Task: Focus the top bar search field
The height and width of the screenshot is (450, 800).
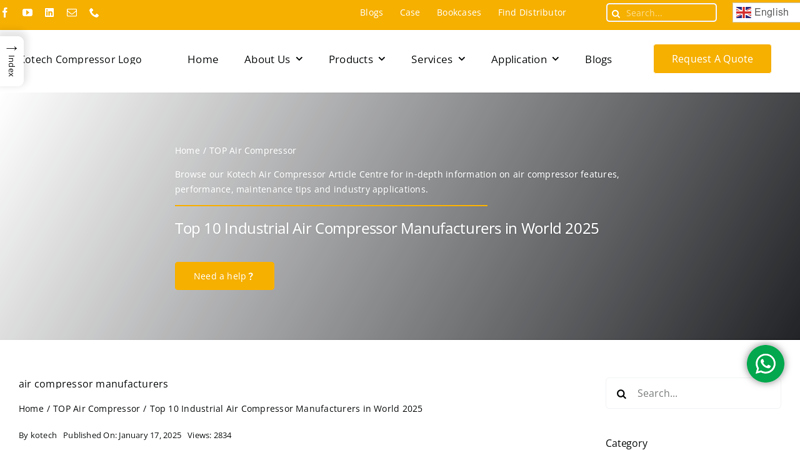Action: [x=661, y=13]
